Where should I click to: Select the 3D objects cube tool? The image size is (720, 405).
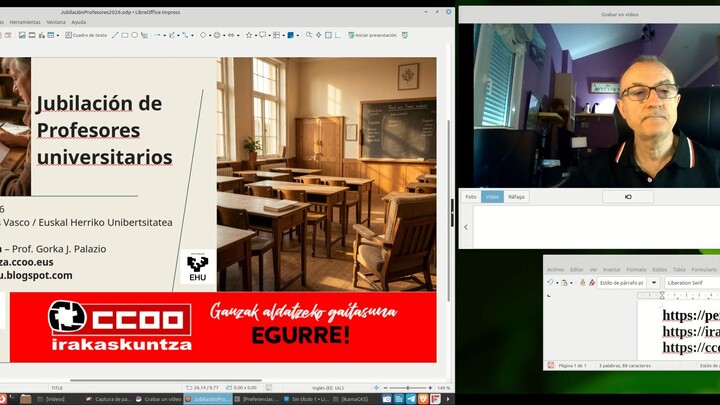[290, 35]
